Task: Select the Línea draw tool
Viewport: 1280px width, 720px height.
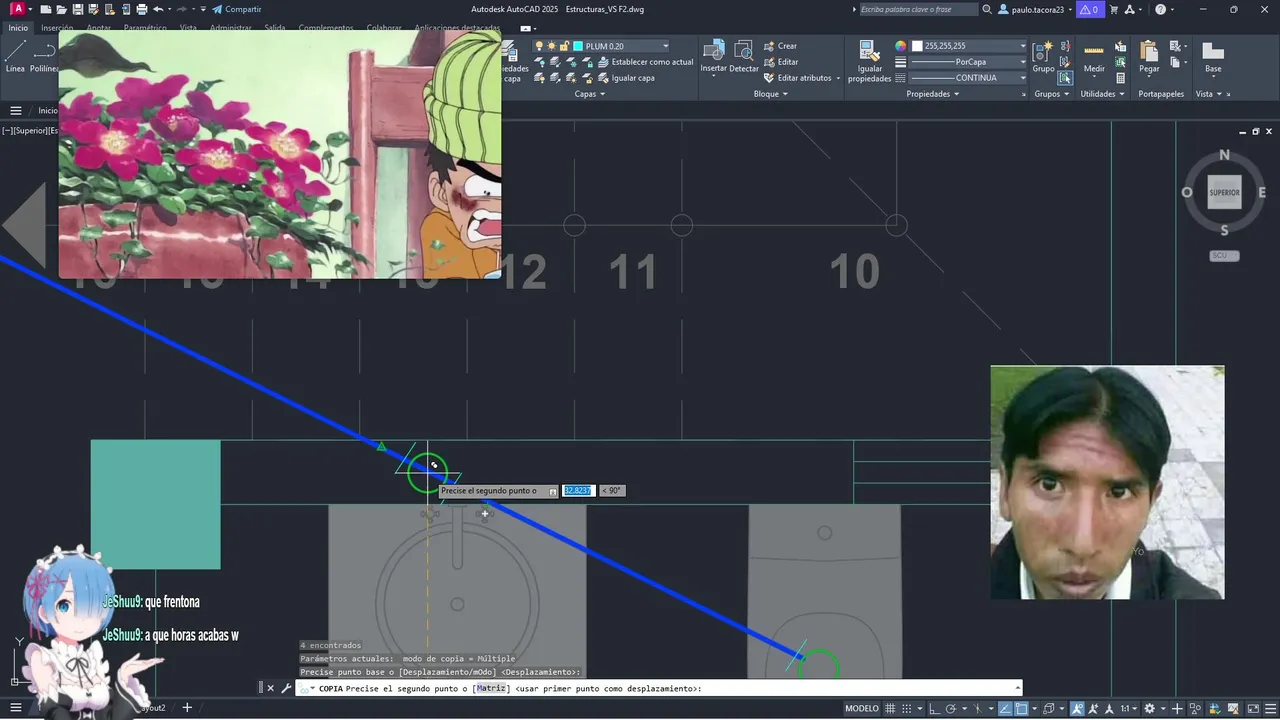Action: click(15, 57)
